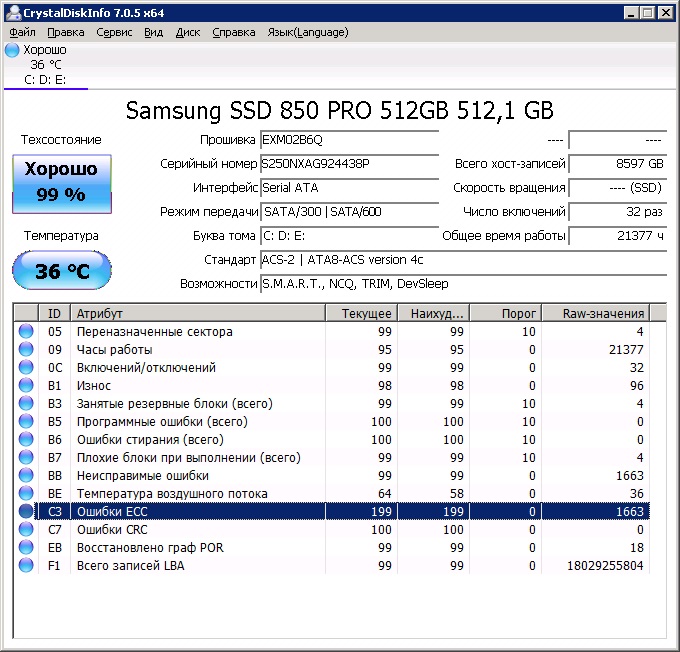Image resolution: width=680 pixels, height=652 pixels.
Task: Click the Текущее column header
Action: click(x=361, y=313)
